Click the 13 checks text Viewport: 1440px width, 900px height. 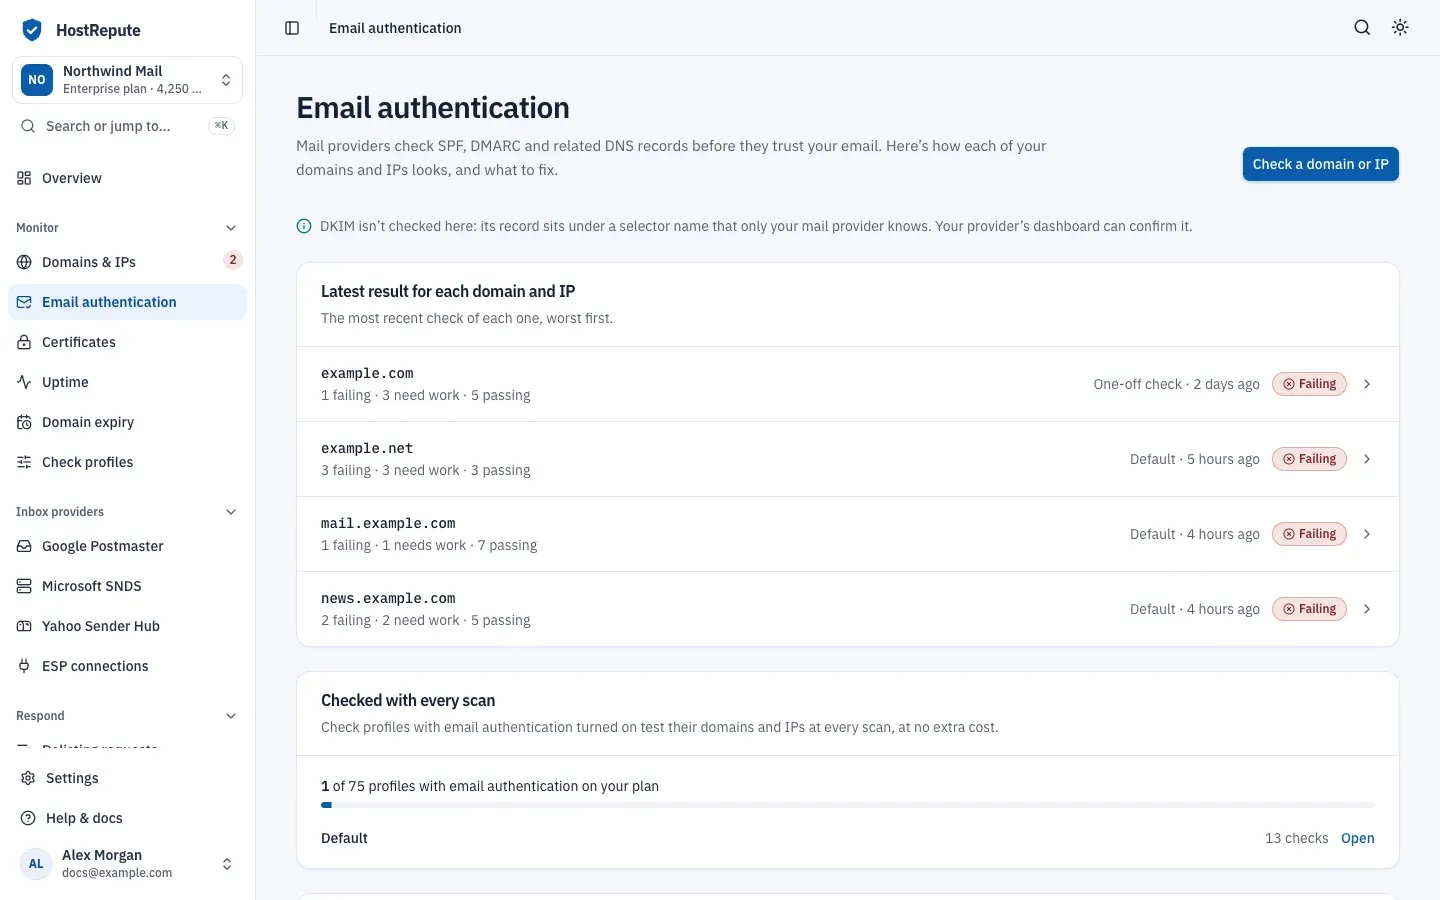tap(1296, 838)
